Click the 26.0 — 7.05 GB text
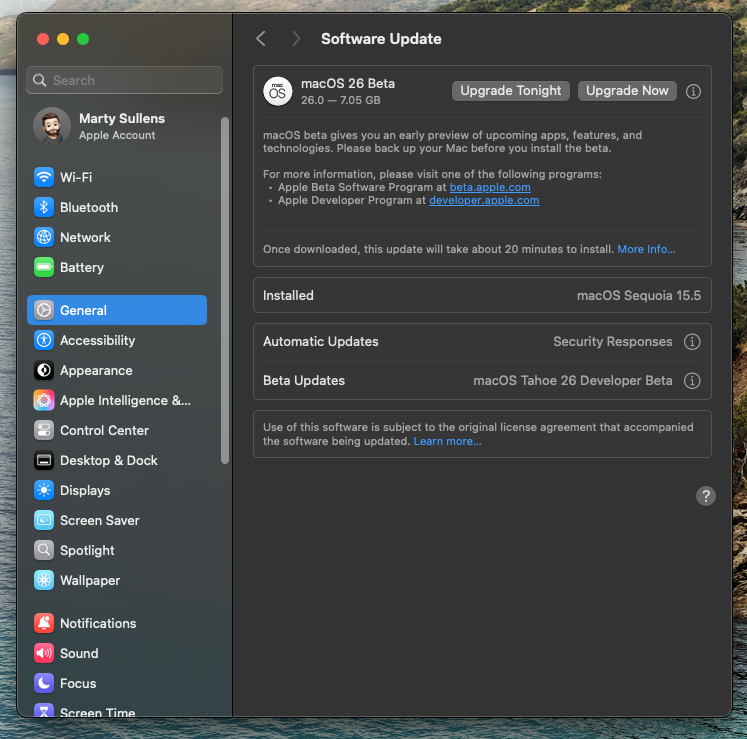The image size is (747, 739). click(x=341, y=100)
